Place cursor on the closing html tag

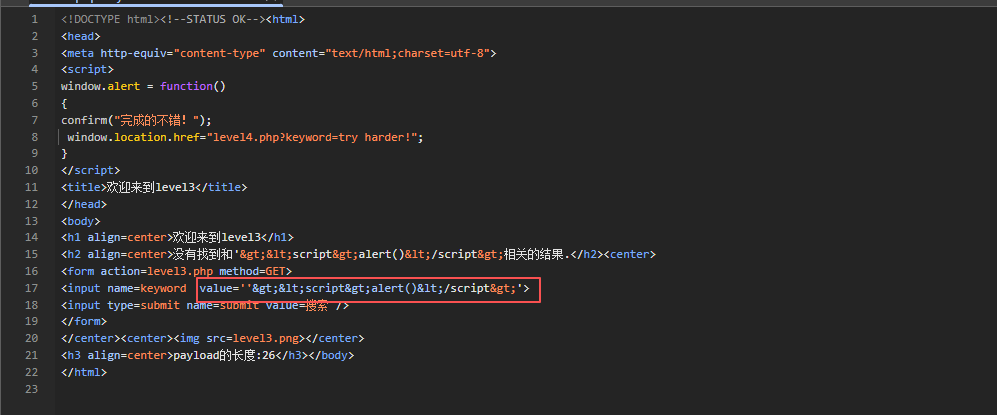(x=84, y=372)
